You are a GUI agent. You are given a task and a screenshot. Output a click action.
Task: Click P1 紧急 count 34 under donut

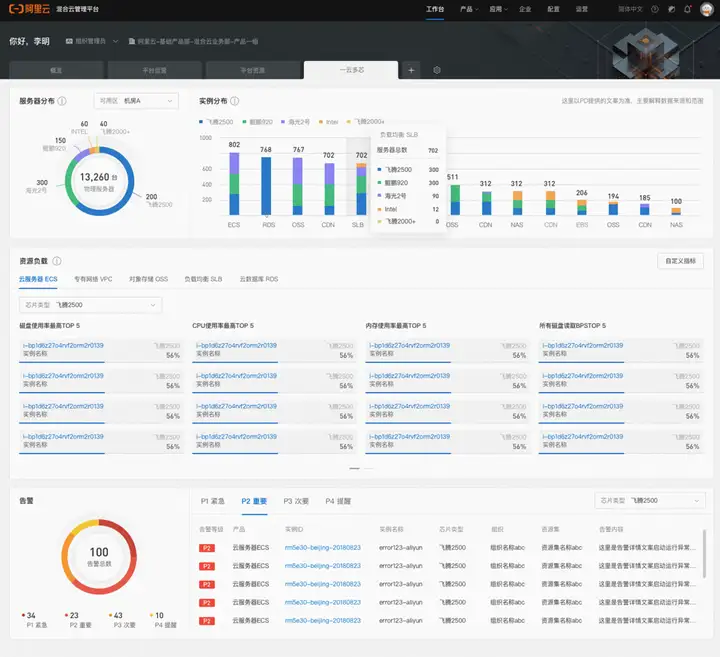click(31, 615)
